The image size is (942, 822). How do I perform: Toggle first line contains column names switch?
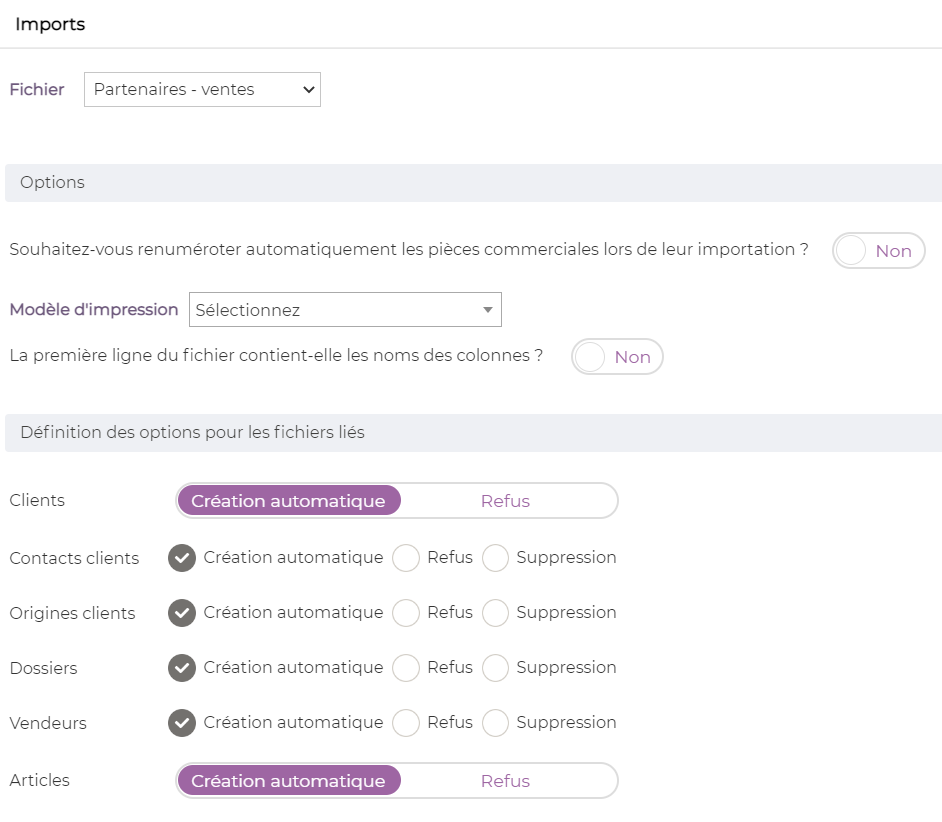coord(617,357)
